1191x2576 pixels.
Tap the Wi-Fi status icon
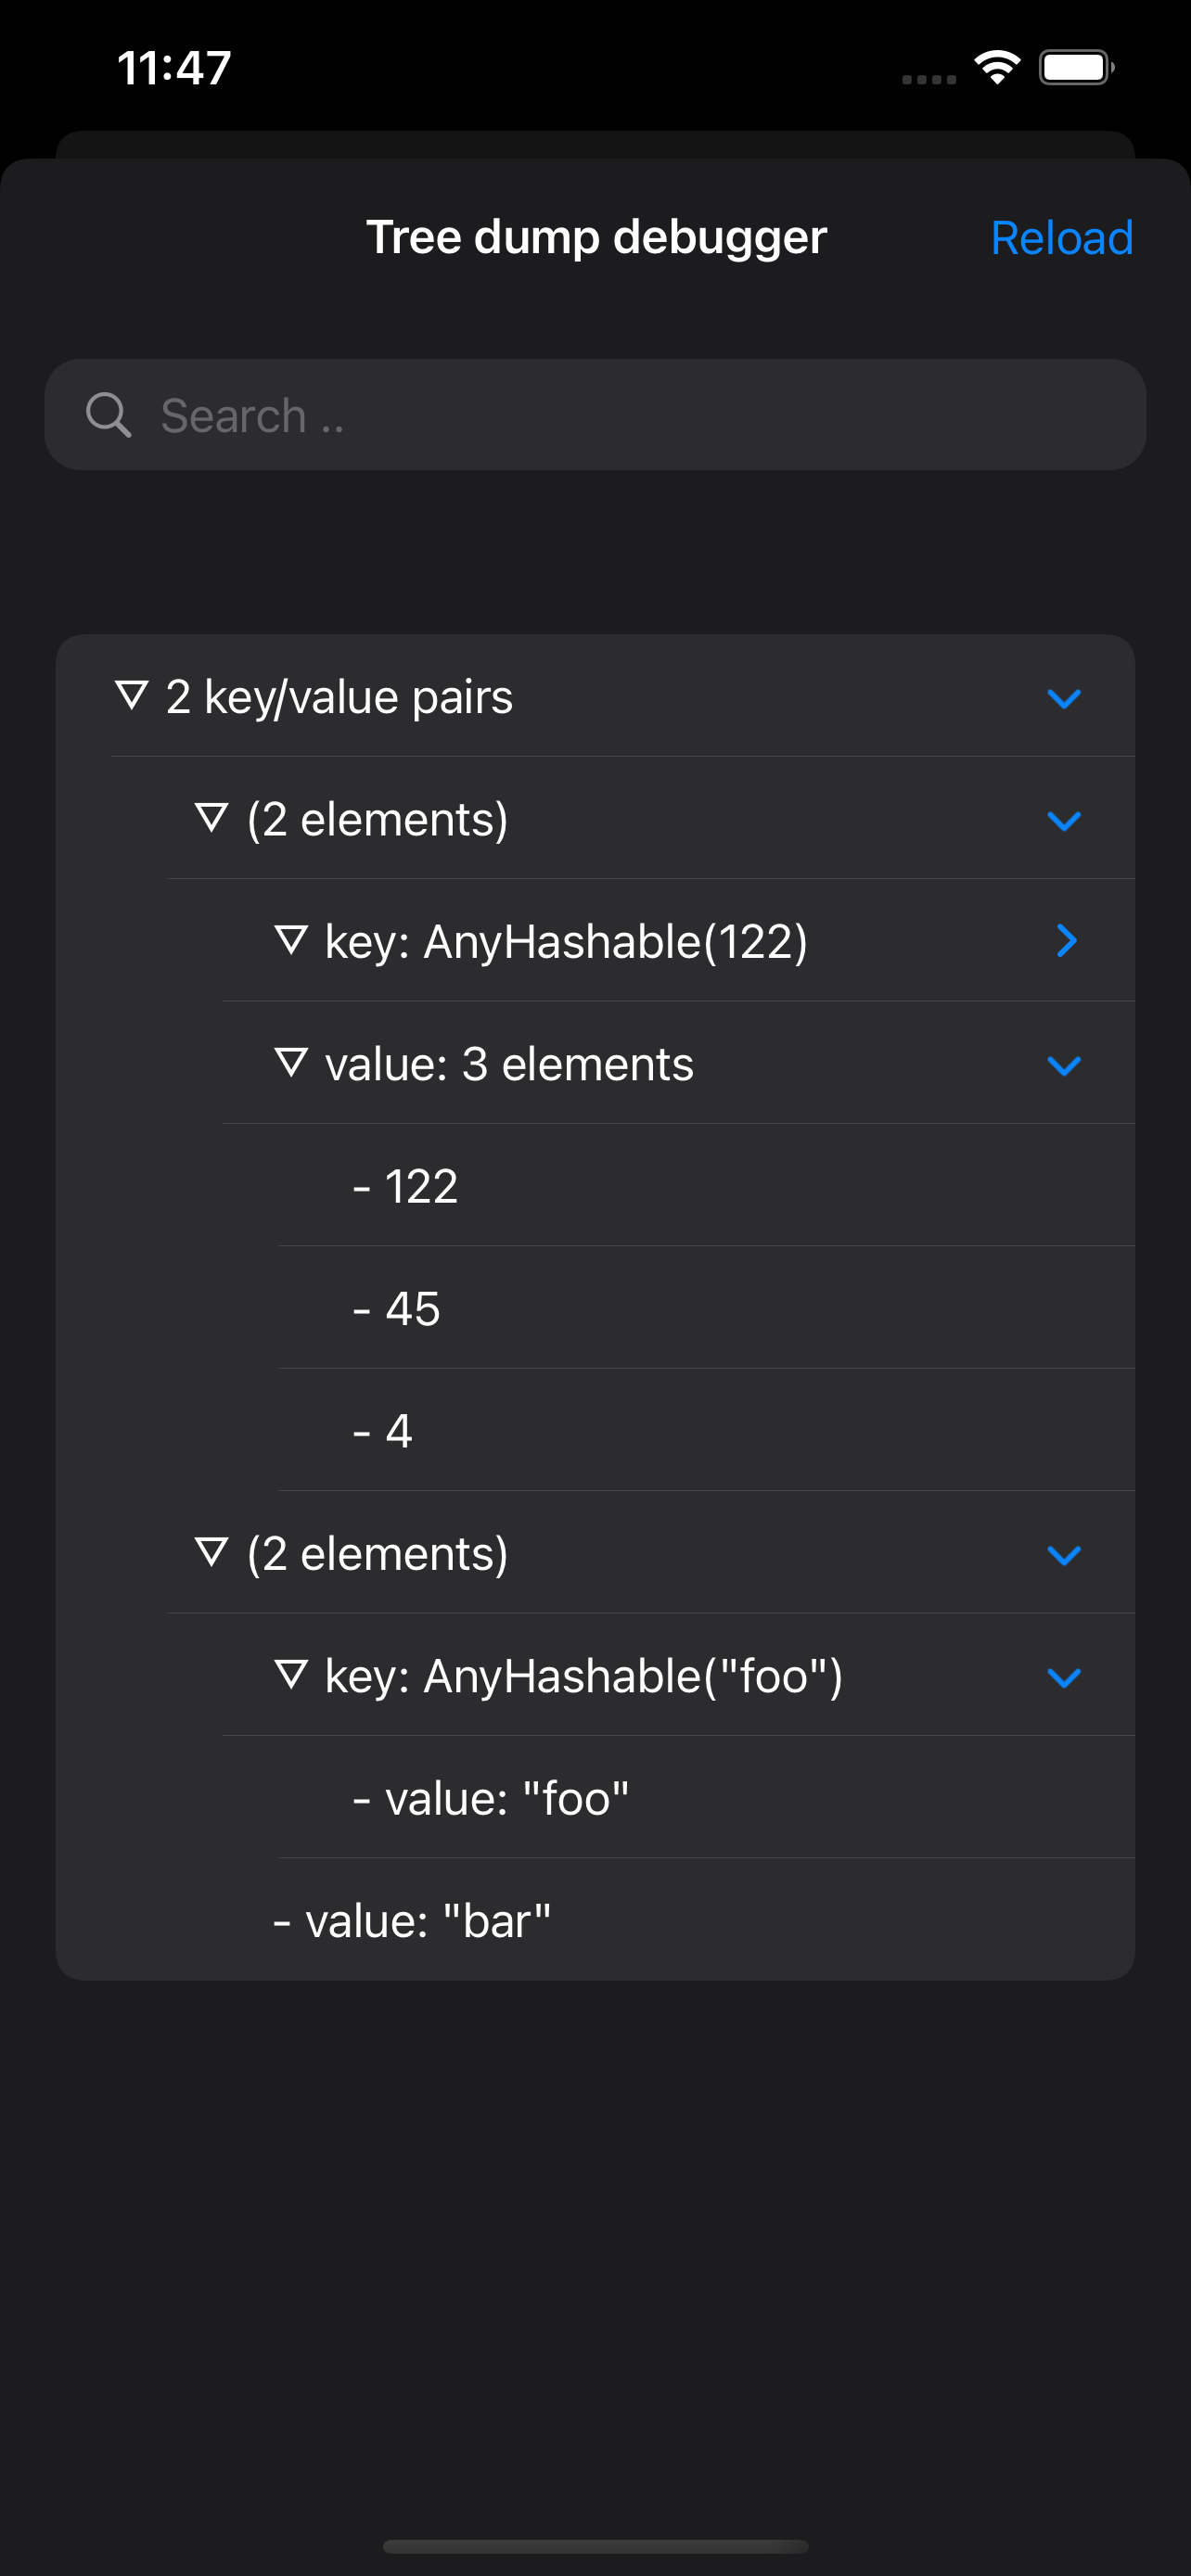[997, 68]
